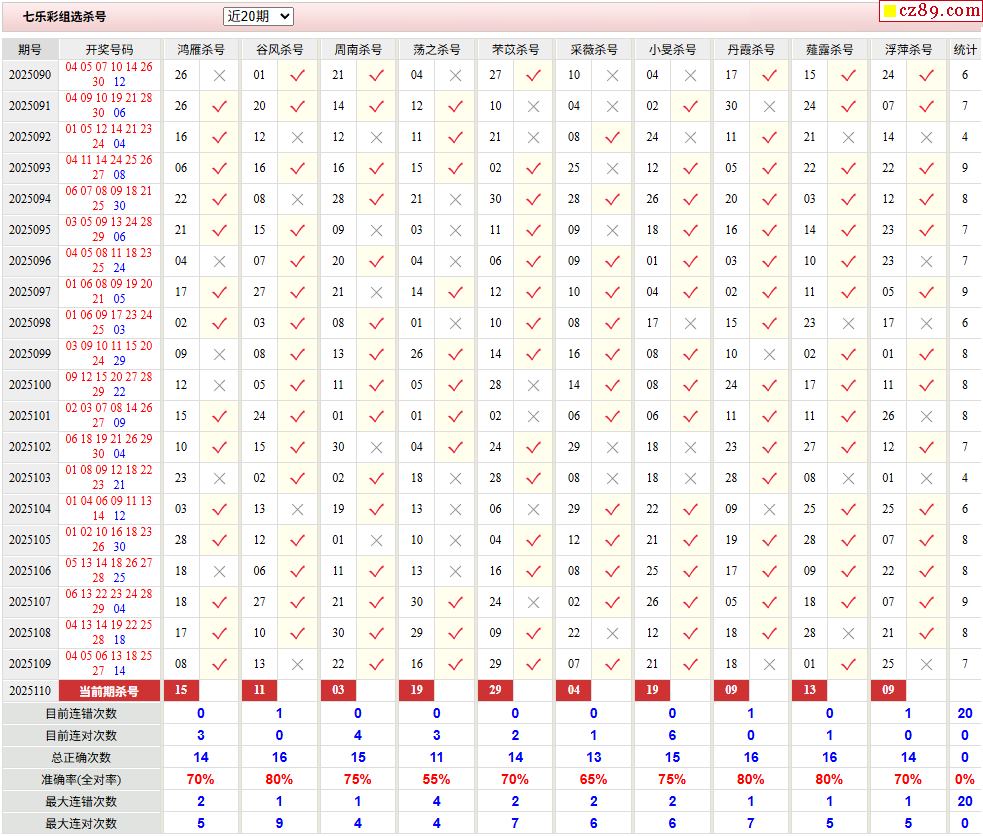The height and width of the screenshot is (836, 983).
Task: Click the check mark for 谷风杀号 in row 2025090
Action: click(298, 76)
